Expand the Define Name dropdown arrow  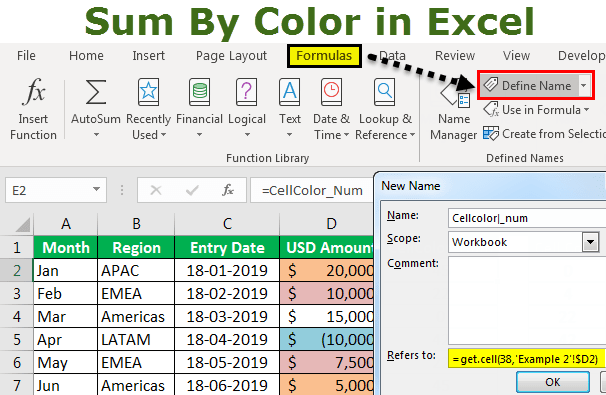click(x=584, y=85)
